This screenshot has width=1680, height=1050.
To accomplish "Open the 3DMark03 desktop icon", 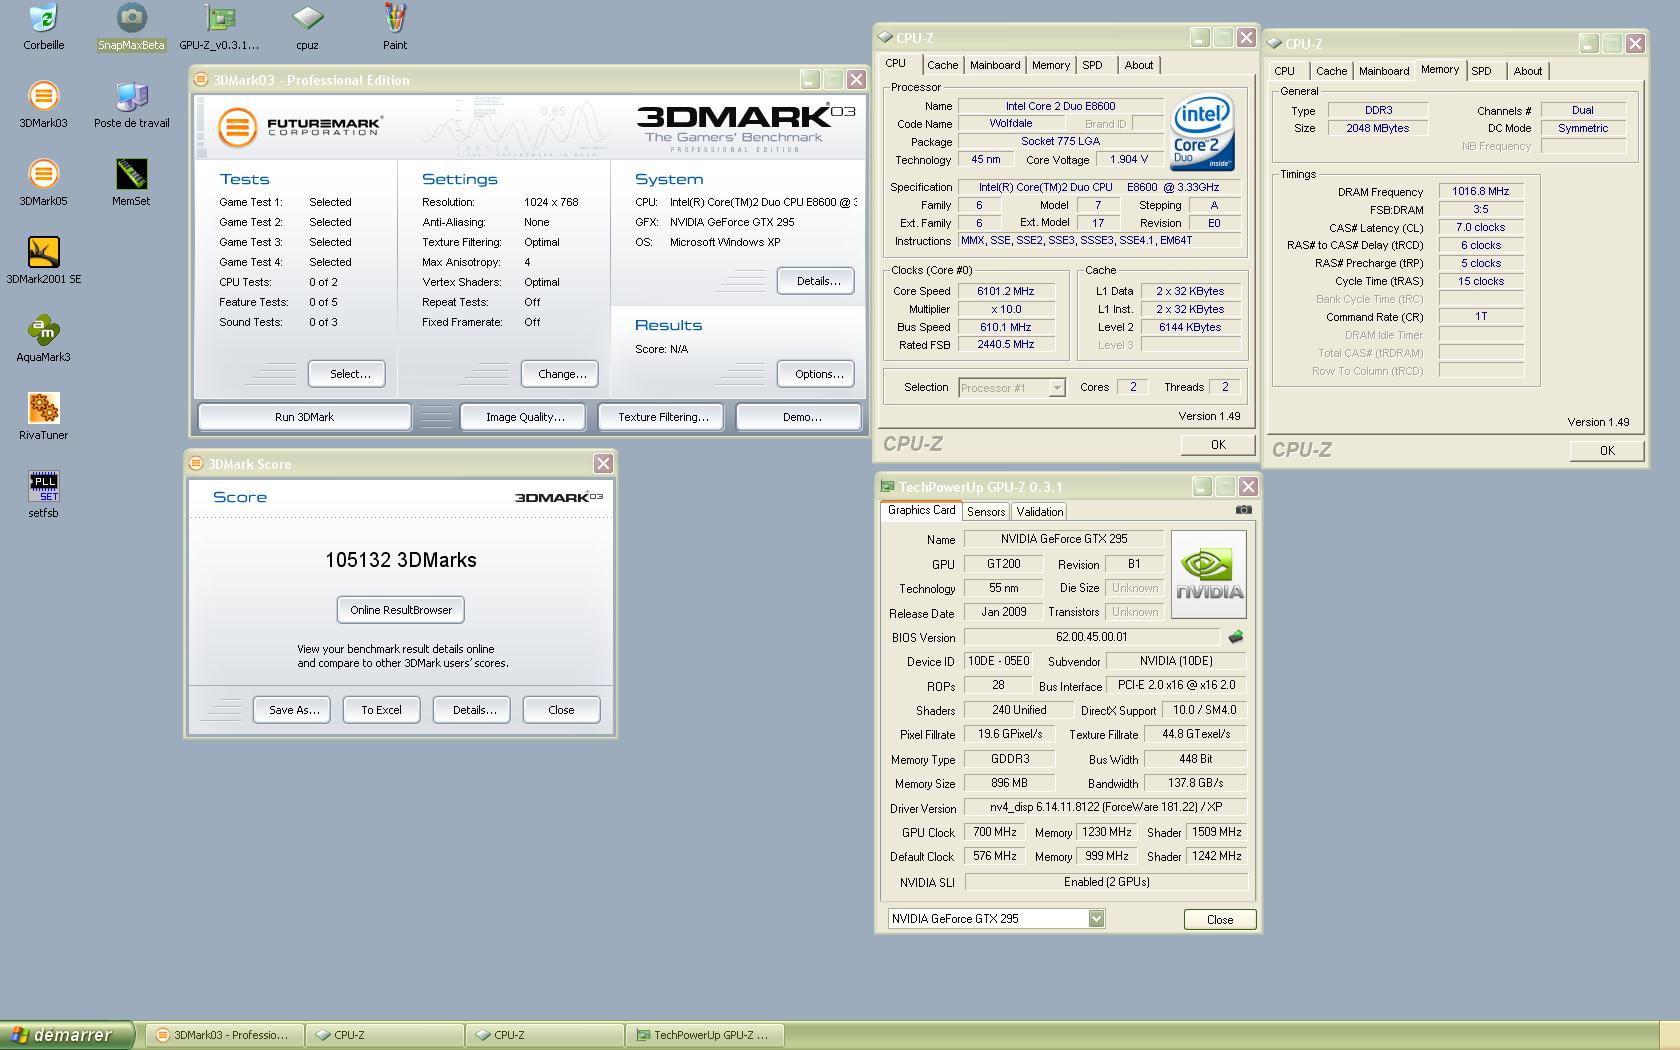I will pyautogui.click(x=43, y=105).
